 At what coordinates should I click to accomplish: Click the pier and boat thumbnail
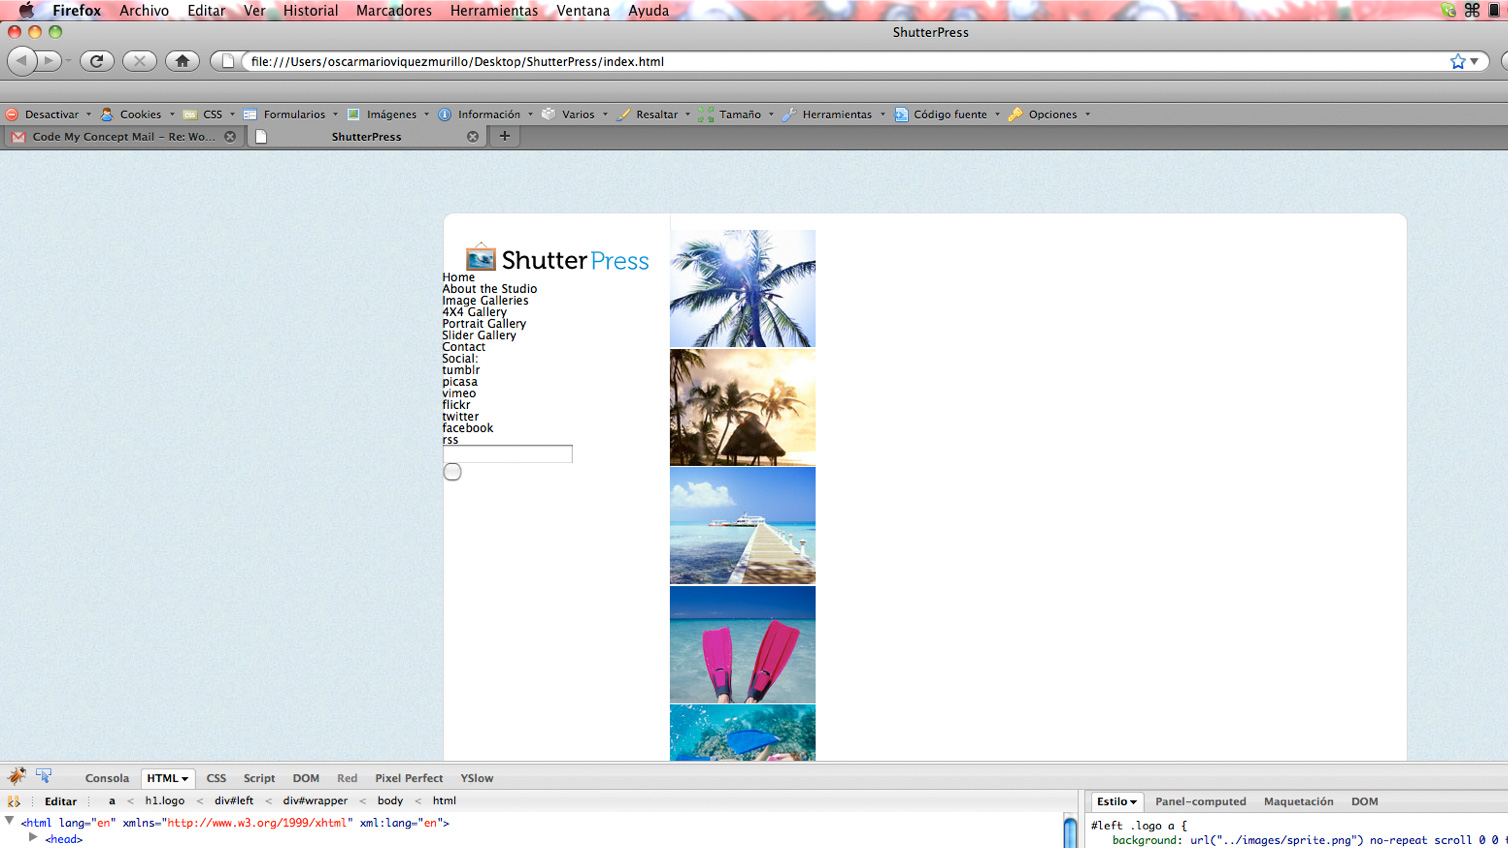pyautogui.click(x=743, y=526)
